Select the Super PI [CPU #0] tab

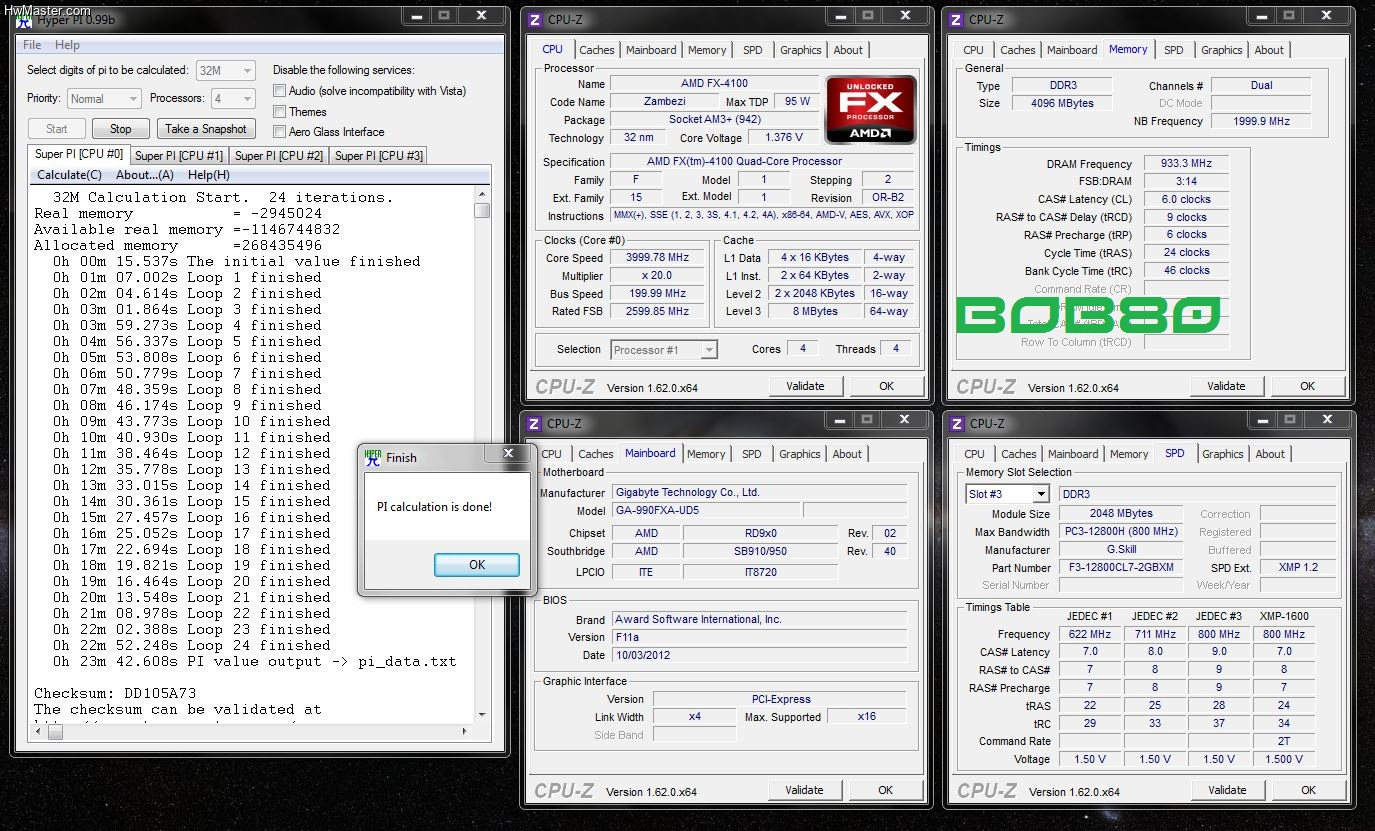(x=79, y=154)
